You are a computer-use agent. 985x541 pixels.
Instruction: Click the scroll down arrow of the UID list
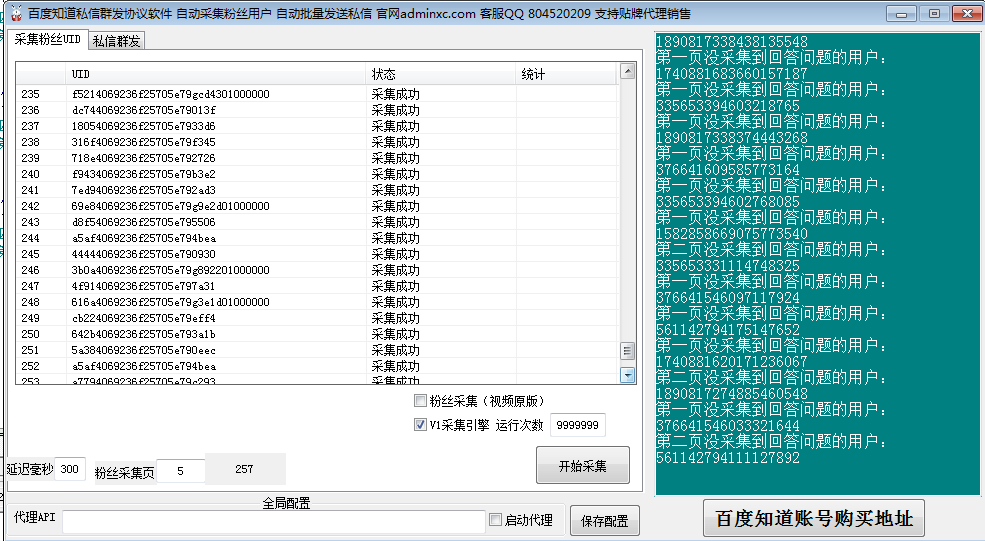pos(627,375)
